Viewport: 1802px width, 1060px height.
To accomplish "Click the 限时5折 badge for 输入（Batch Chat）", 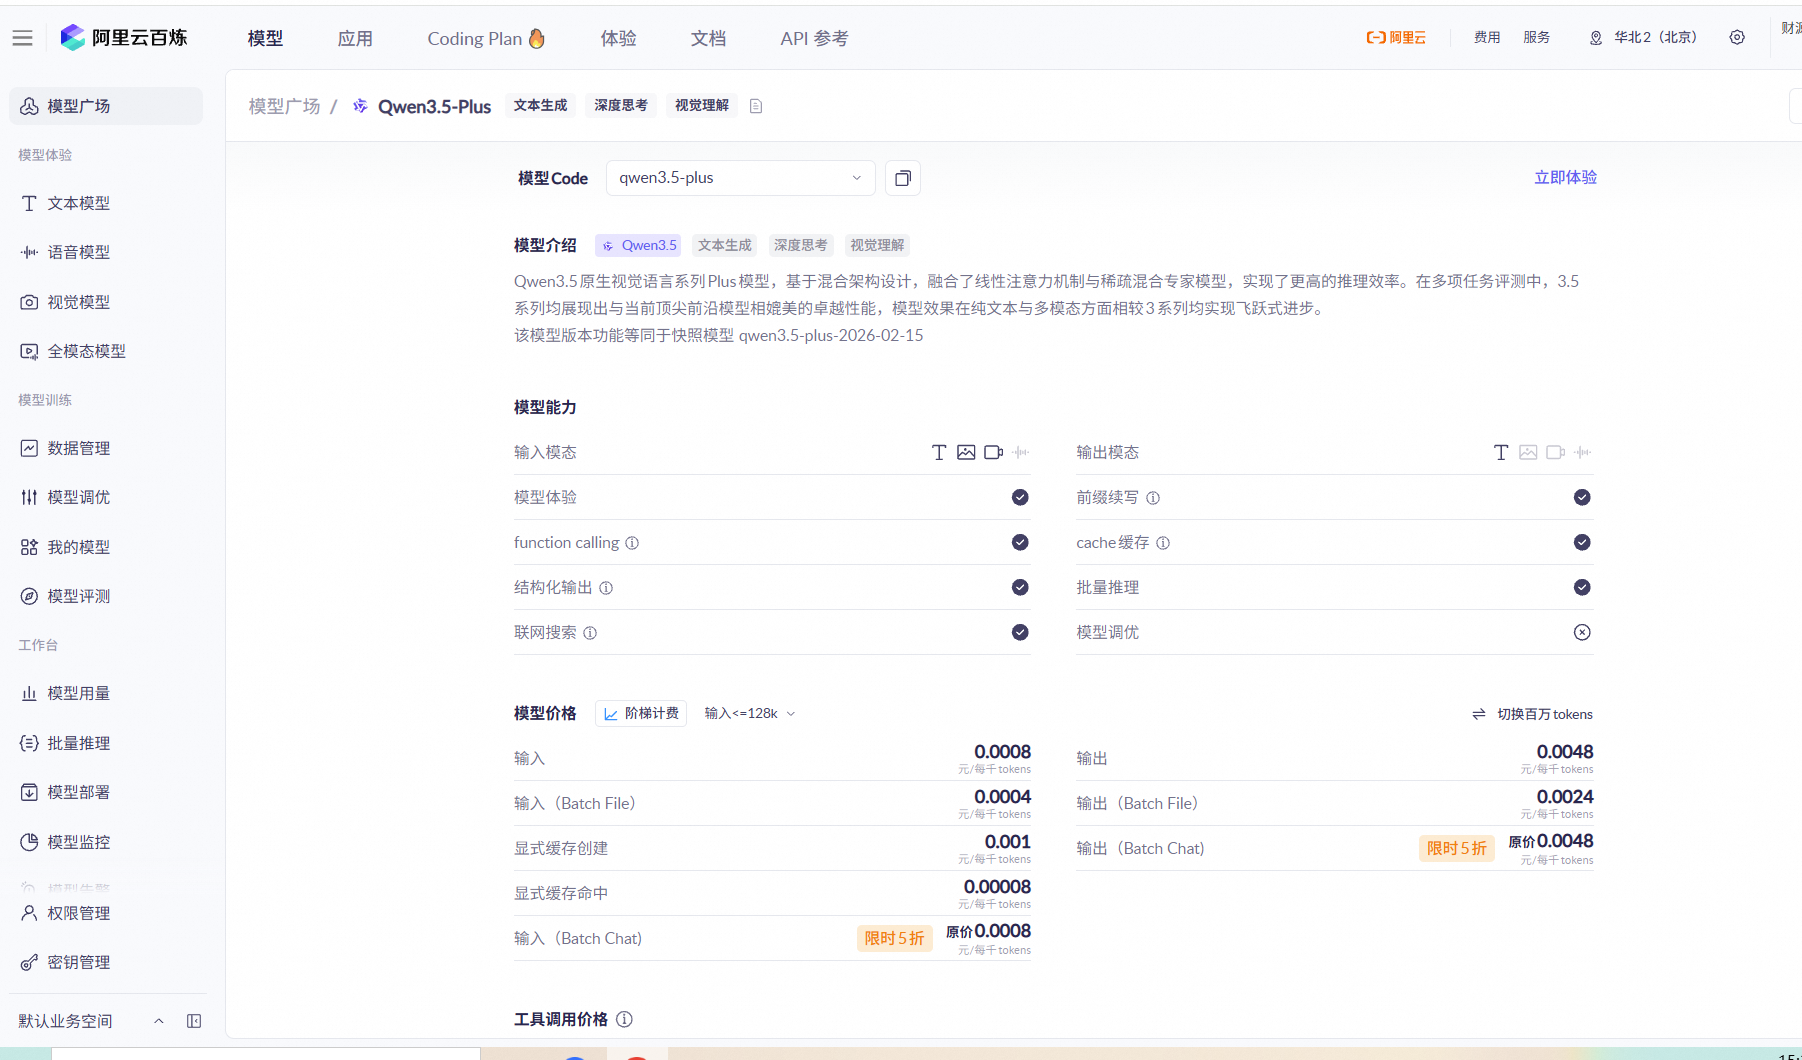I will click(895, 938).
